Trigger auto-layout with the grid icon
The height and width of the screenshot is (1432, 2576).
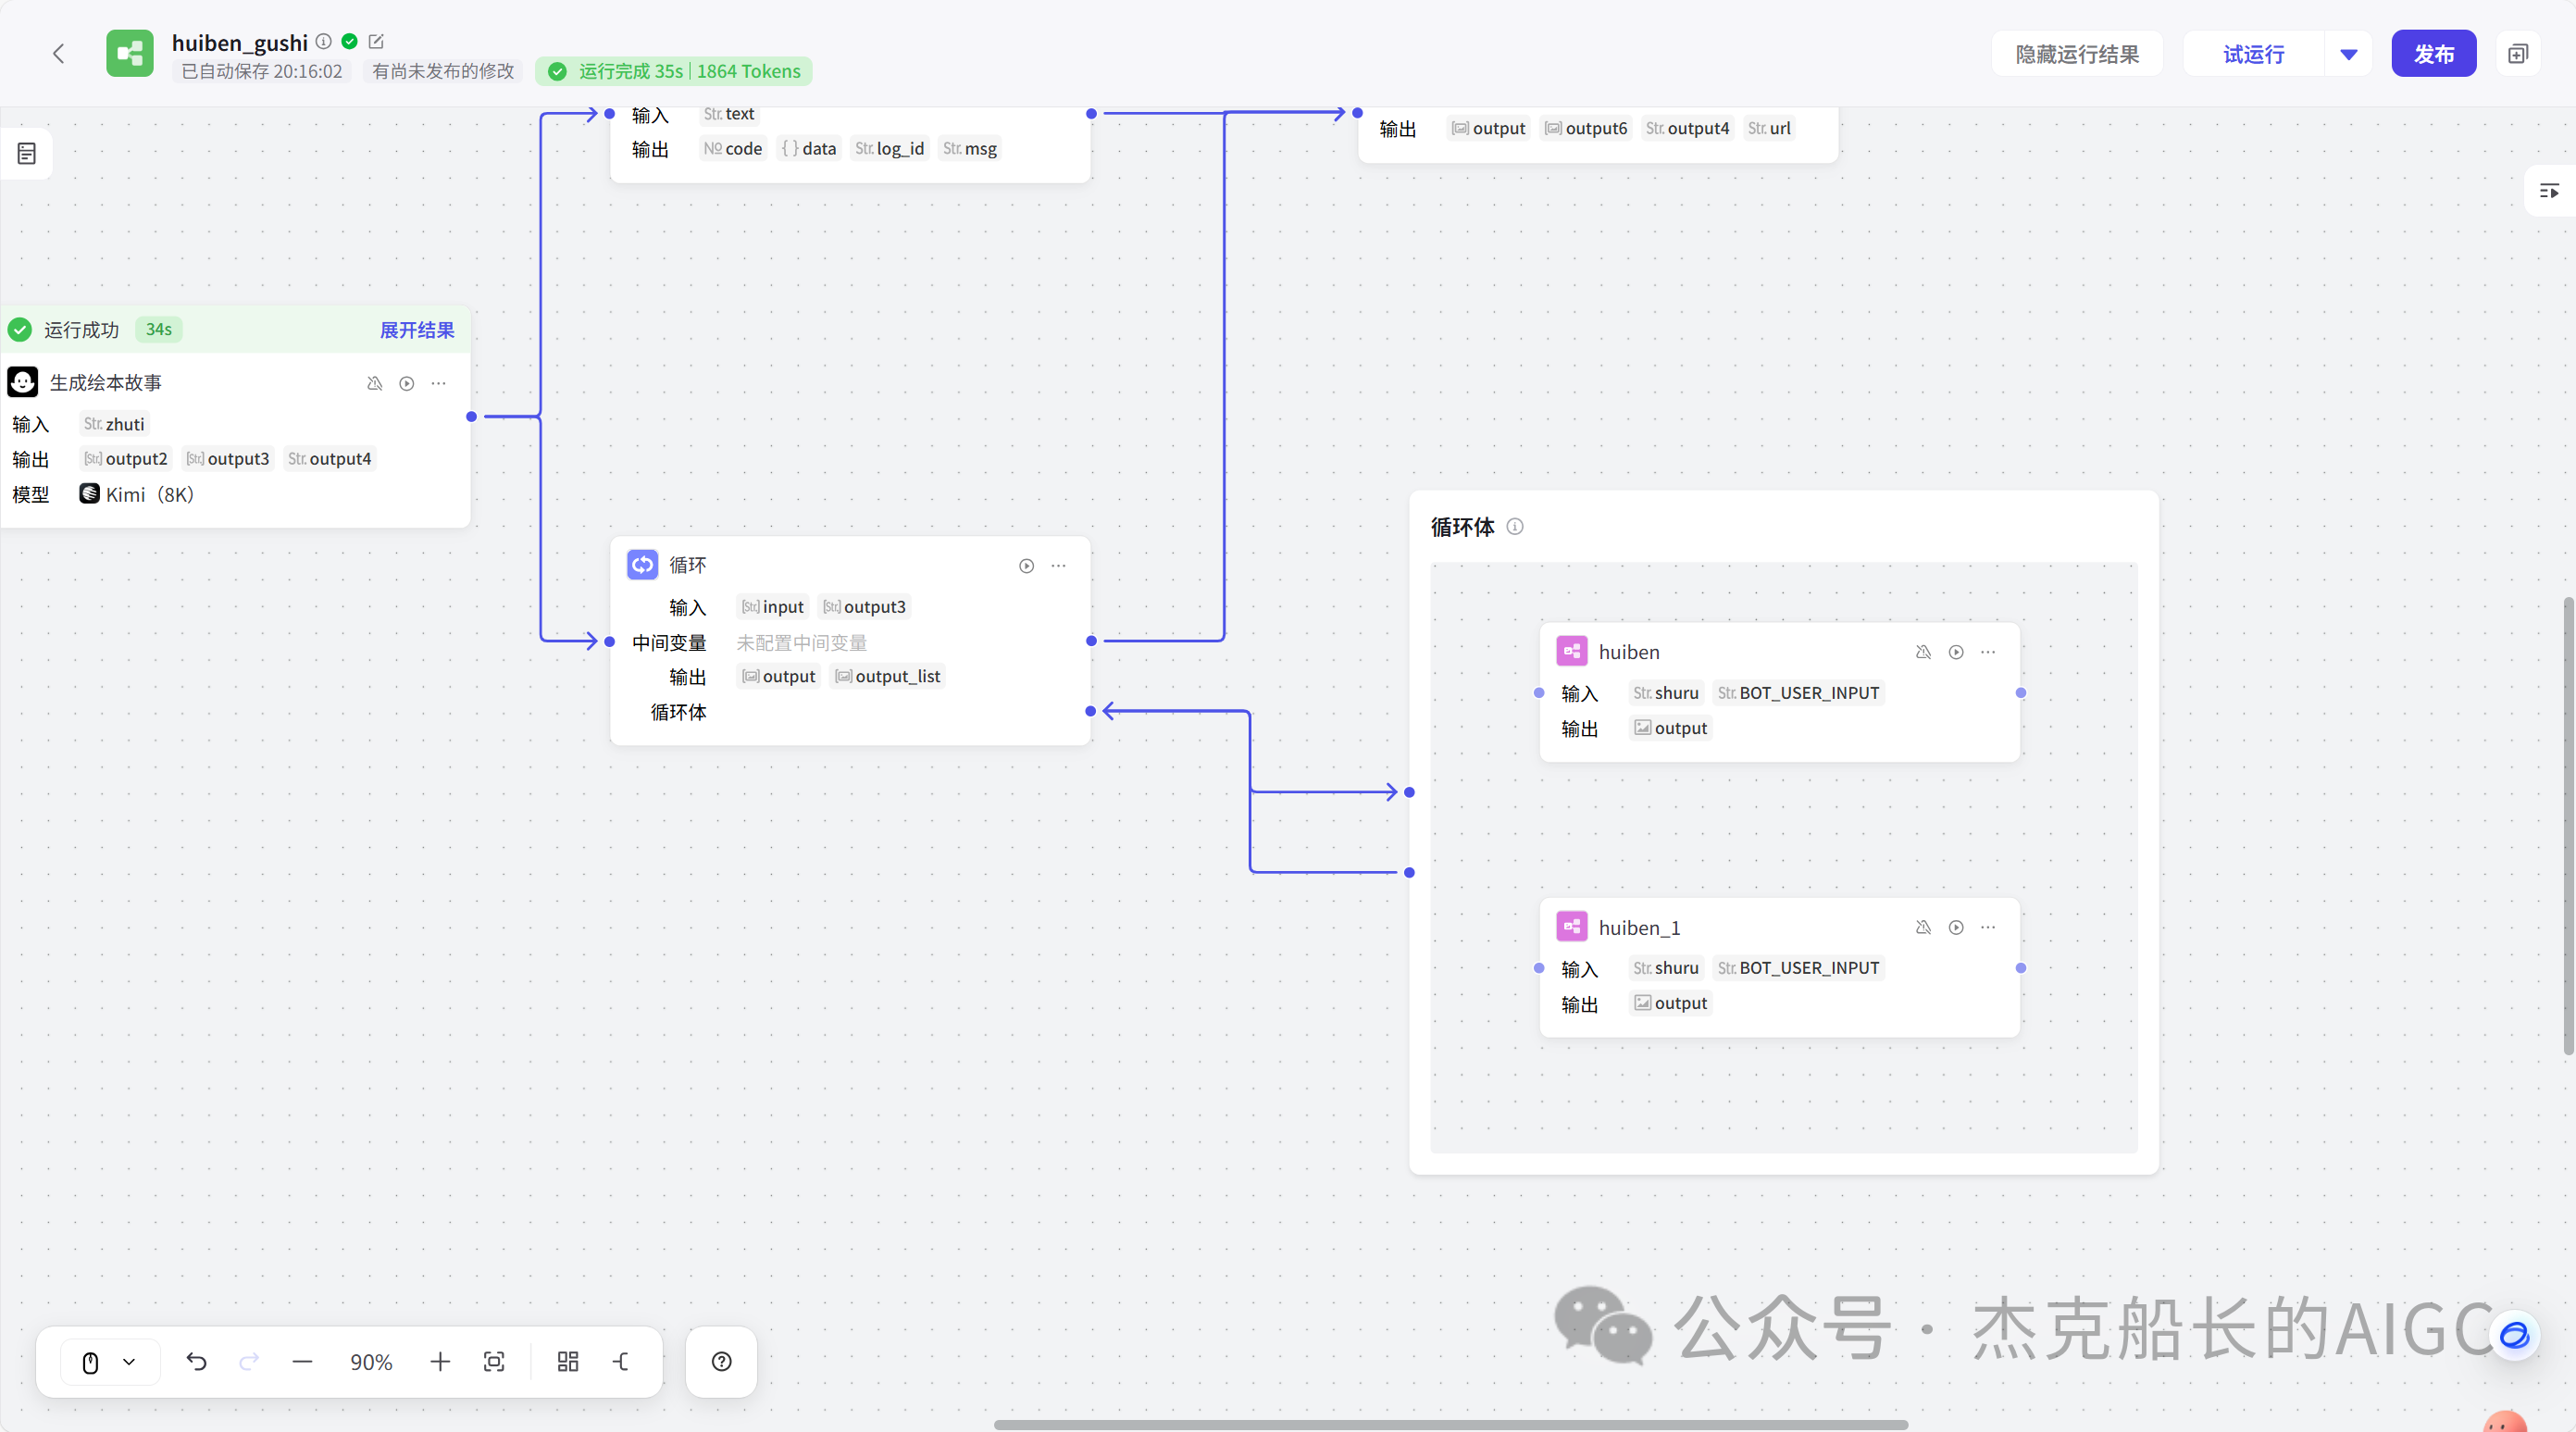point(568,1361)
